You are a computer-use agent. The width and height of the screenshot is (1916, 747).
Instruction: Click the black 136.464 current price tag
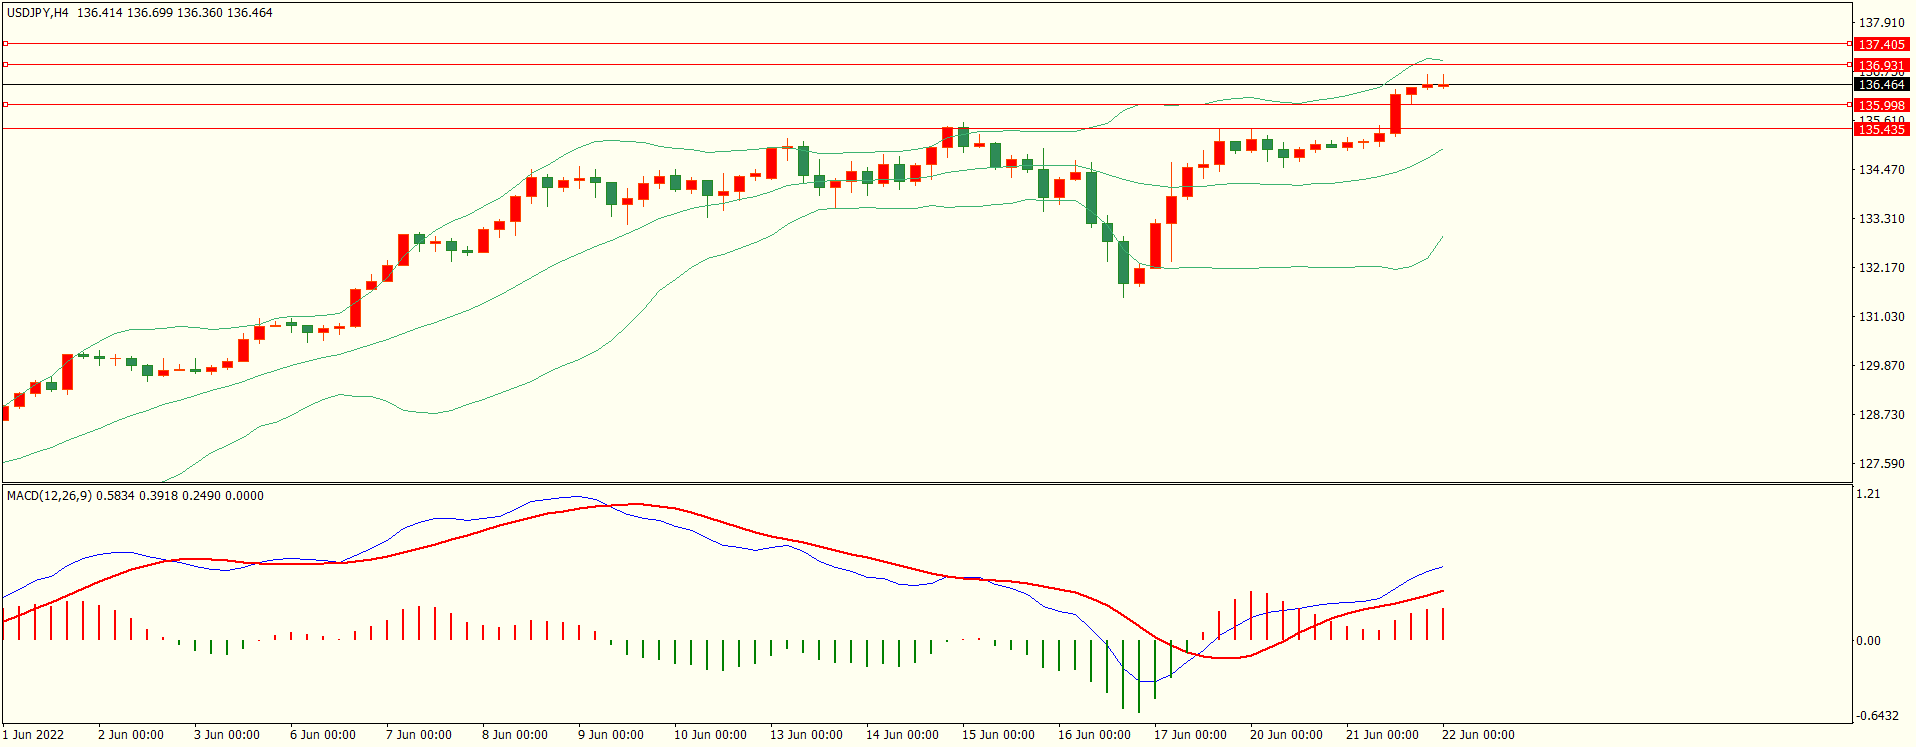point(1881,85)
